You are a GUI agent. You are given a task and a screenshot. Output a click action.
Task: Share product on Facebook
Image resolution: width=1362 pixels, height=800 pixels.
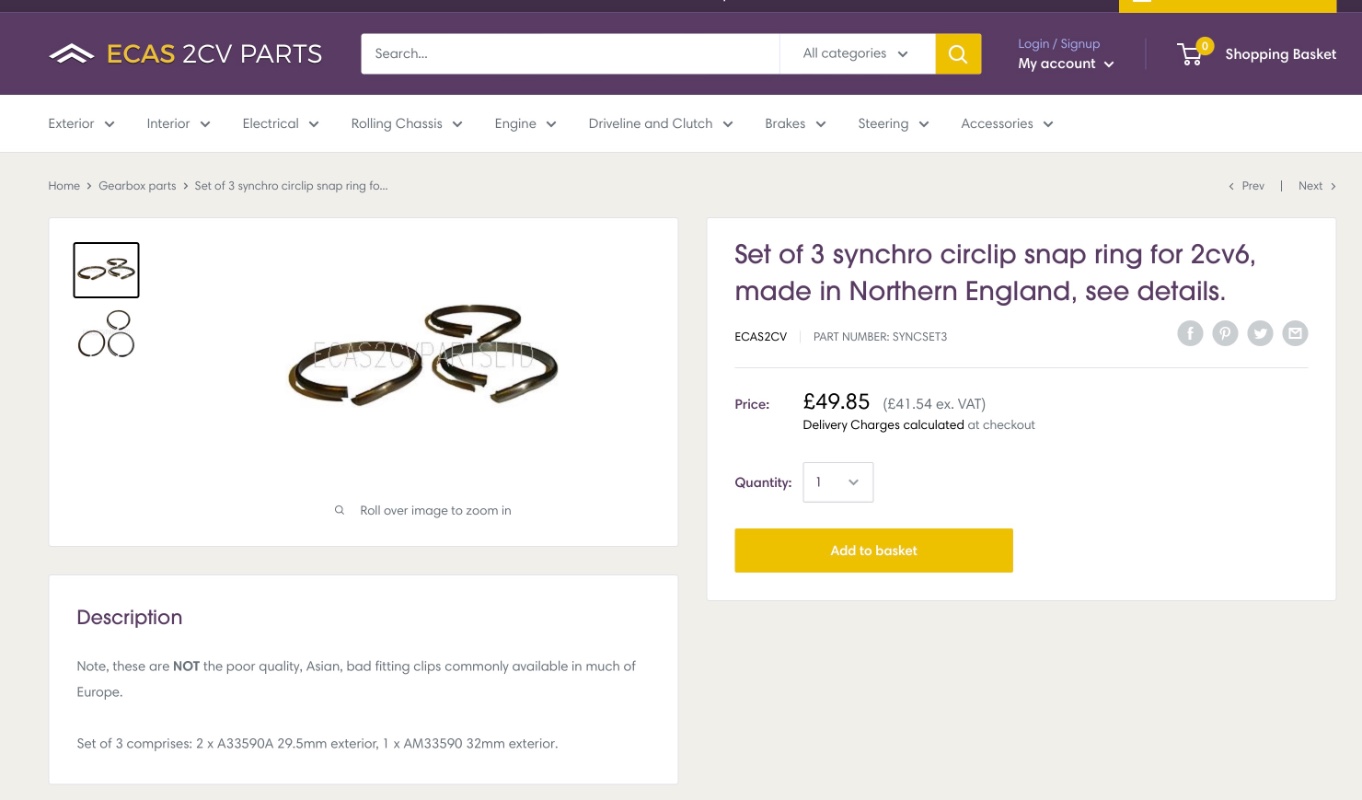click(1189, 333)
